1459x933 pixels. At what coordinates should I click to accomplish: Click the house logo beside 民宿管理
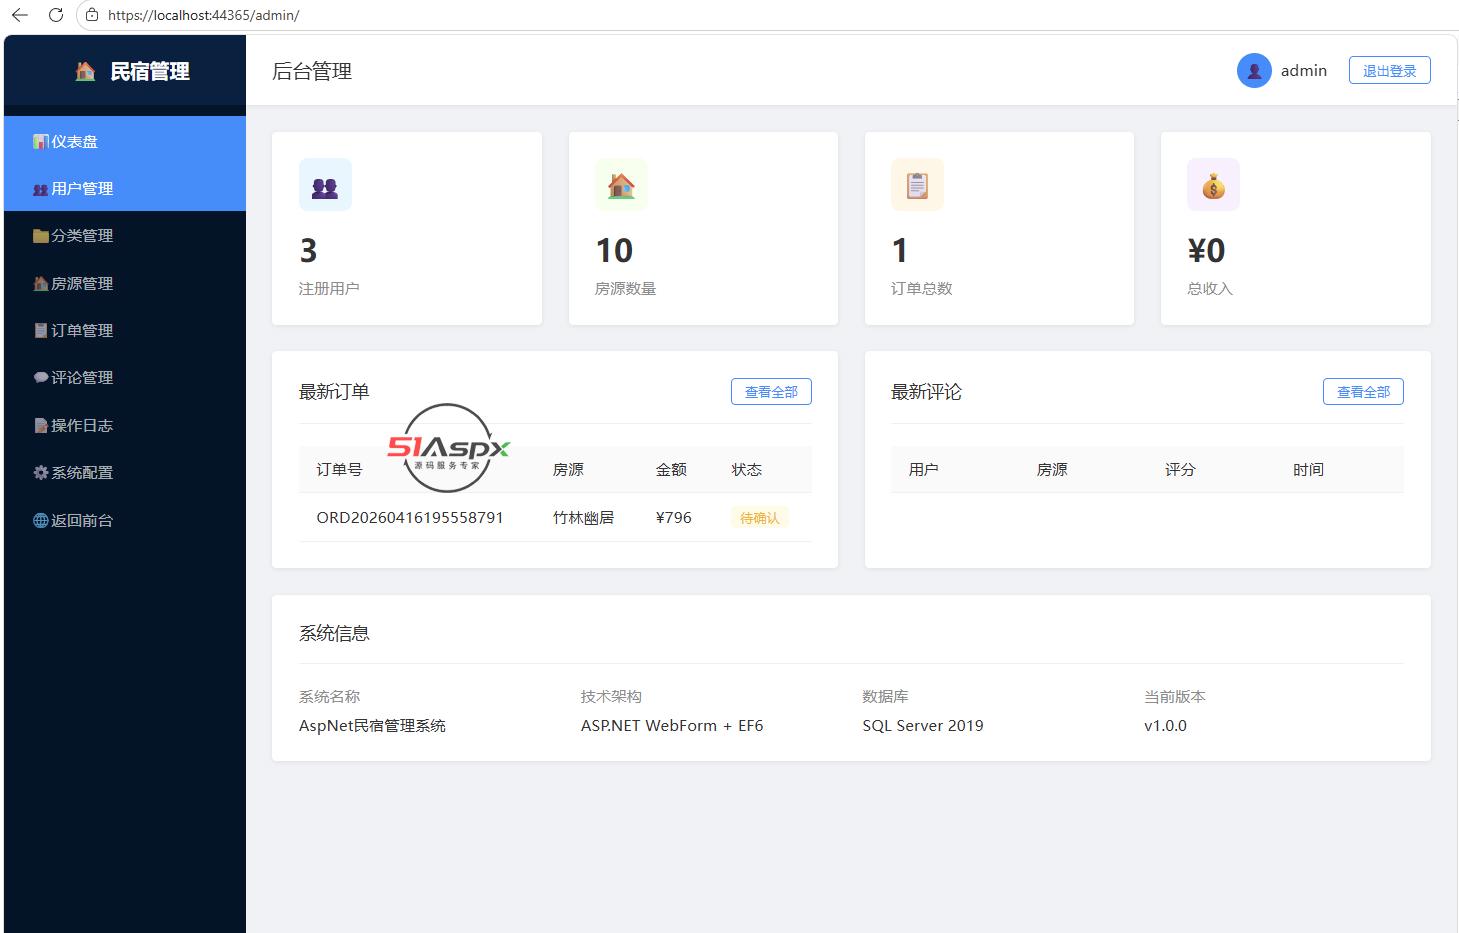point(86,71)
